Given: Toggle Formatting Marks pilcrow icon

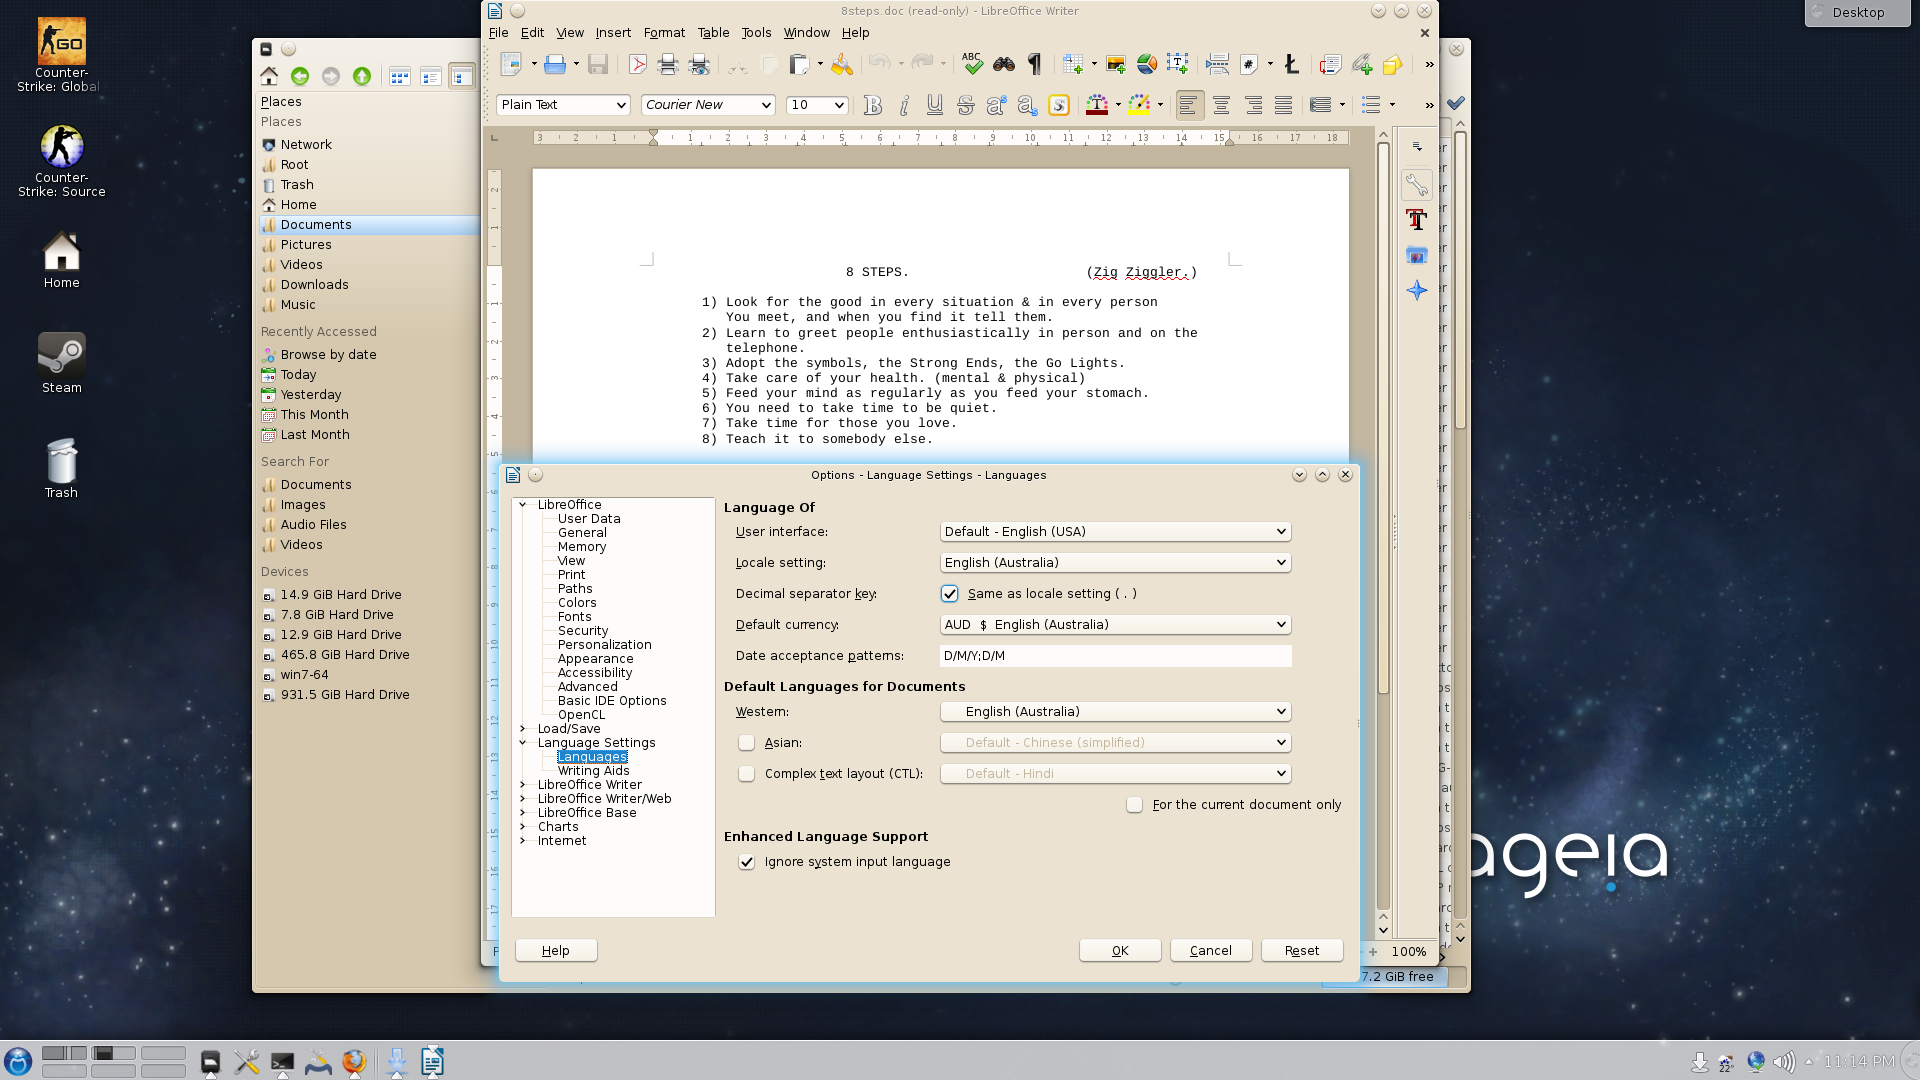Looking at the screenshot, I should pyautogui.click(x=1035, y=65).
